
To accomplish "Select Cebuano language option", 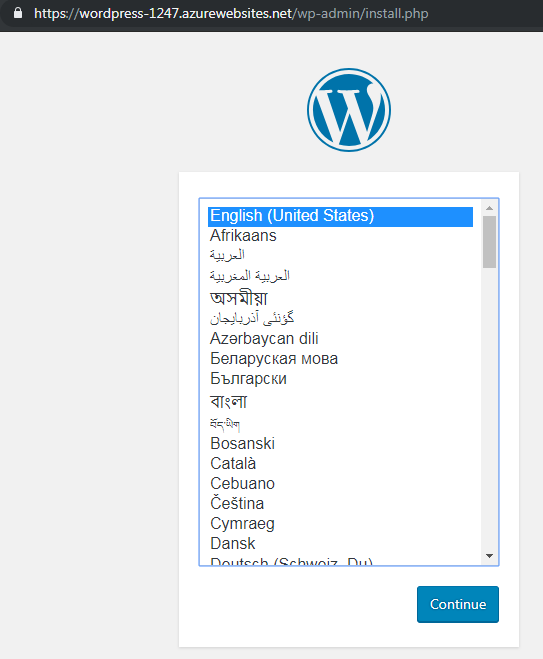I will point(340,484).
